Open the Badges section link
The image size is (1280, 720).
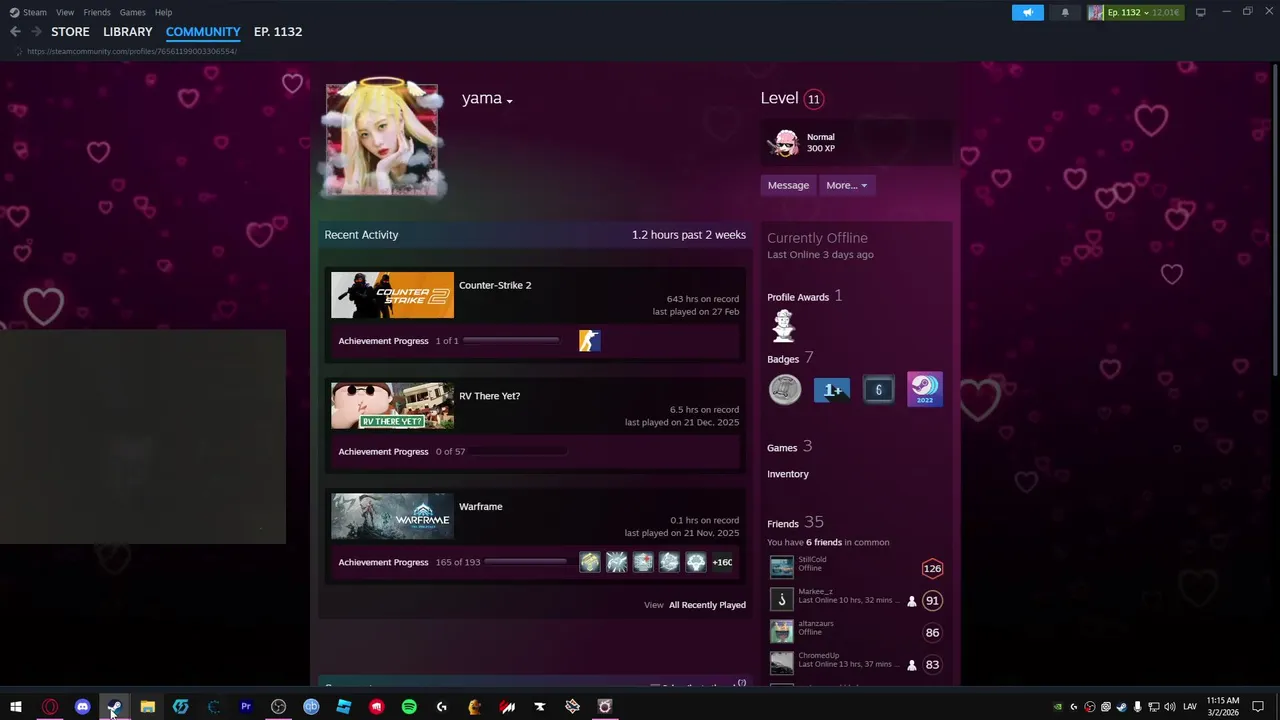point(783,359)
